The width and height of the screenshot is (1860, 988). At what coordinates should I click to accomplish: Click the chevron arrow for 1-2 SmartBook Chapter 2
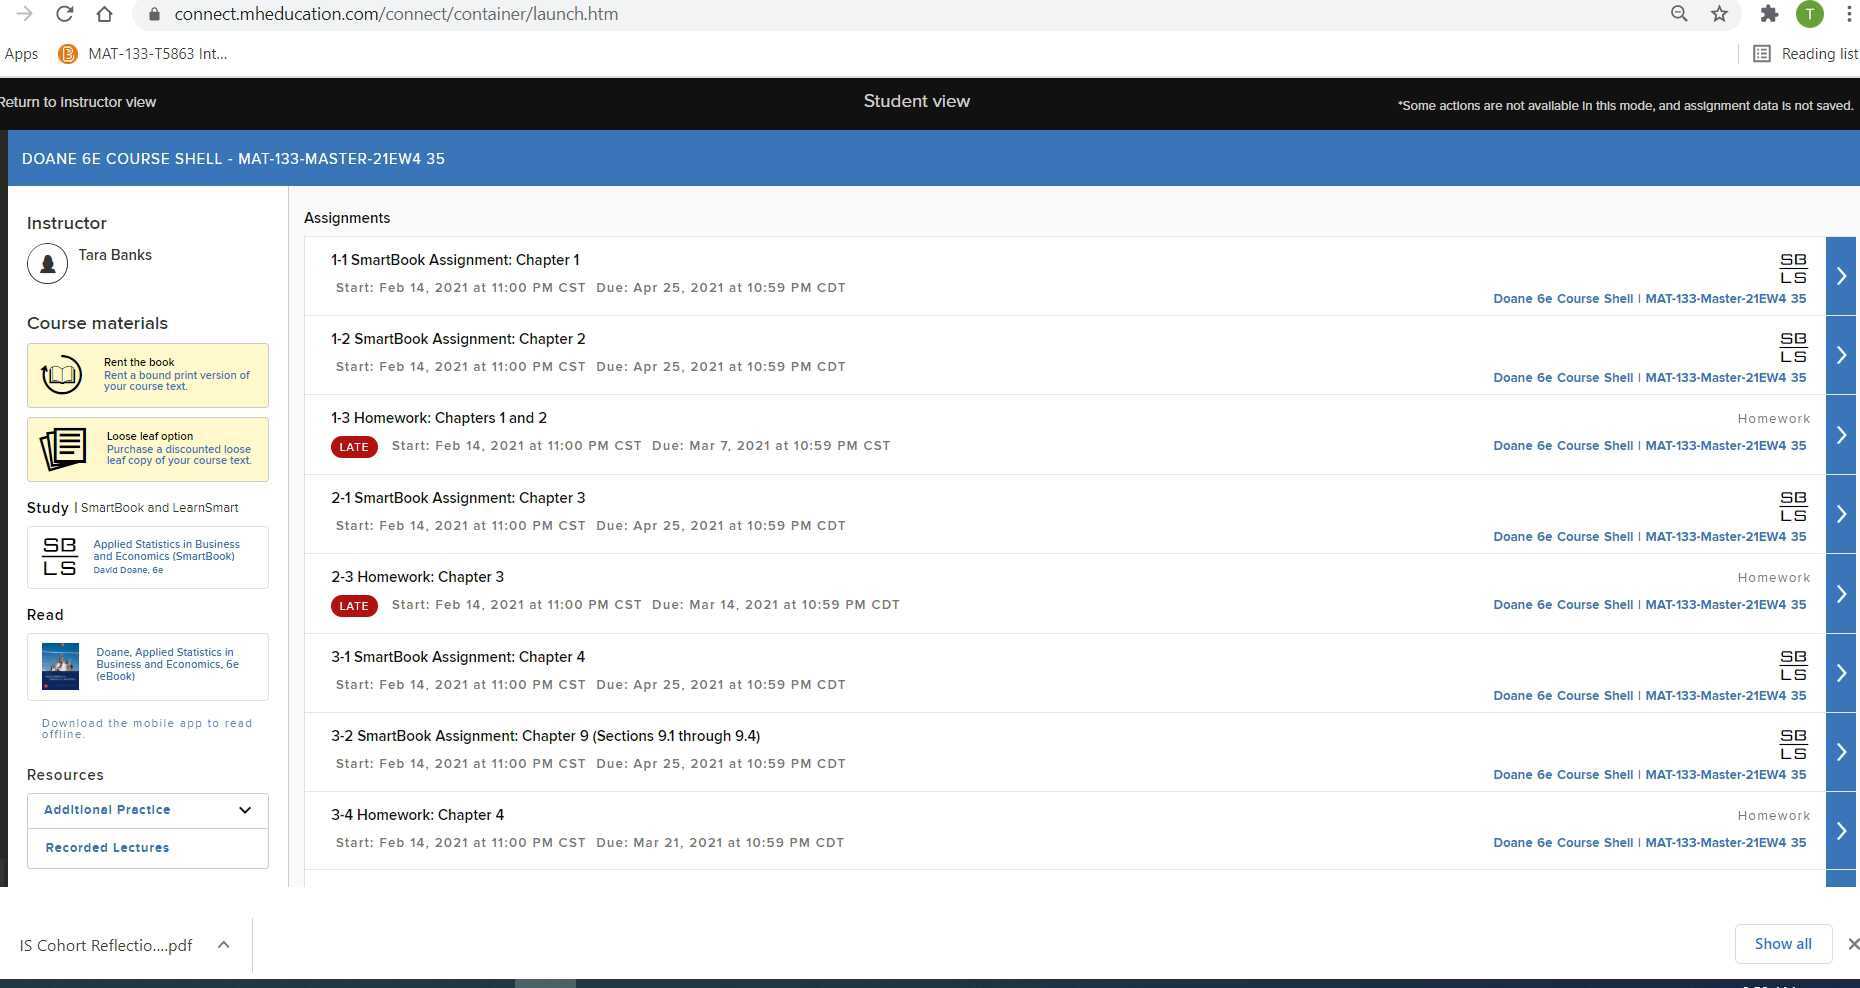click(1841, 355)
